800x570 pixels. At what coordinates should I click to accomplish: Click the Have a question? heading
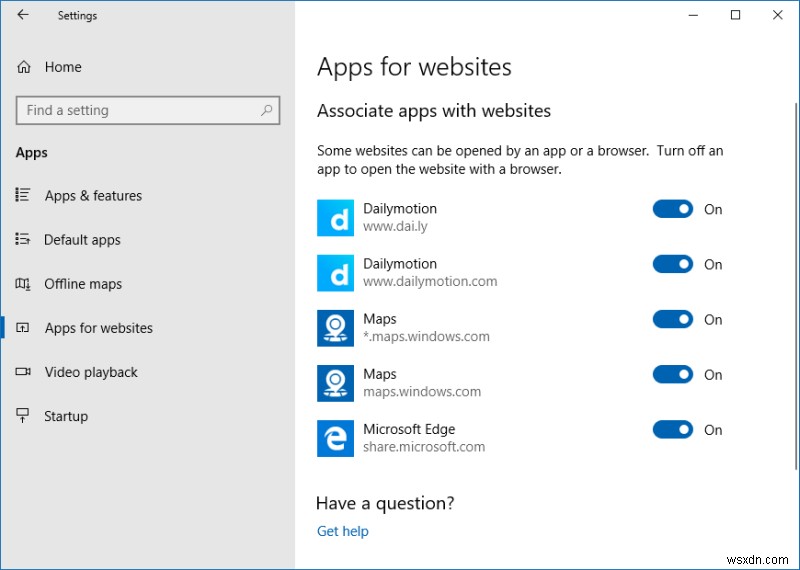[x=385, y=503]
